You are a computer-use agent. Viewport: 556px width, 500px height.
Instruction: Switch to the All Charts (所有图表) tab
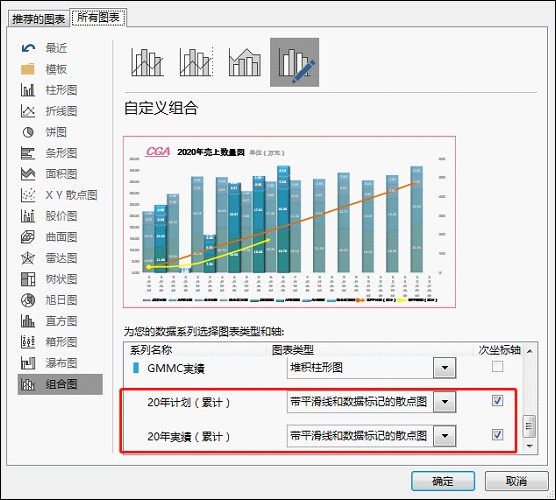[x=98, y=17]
